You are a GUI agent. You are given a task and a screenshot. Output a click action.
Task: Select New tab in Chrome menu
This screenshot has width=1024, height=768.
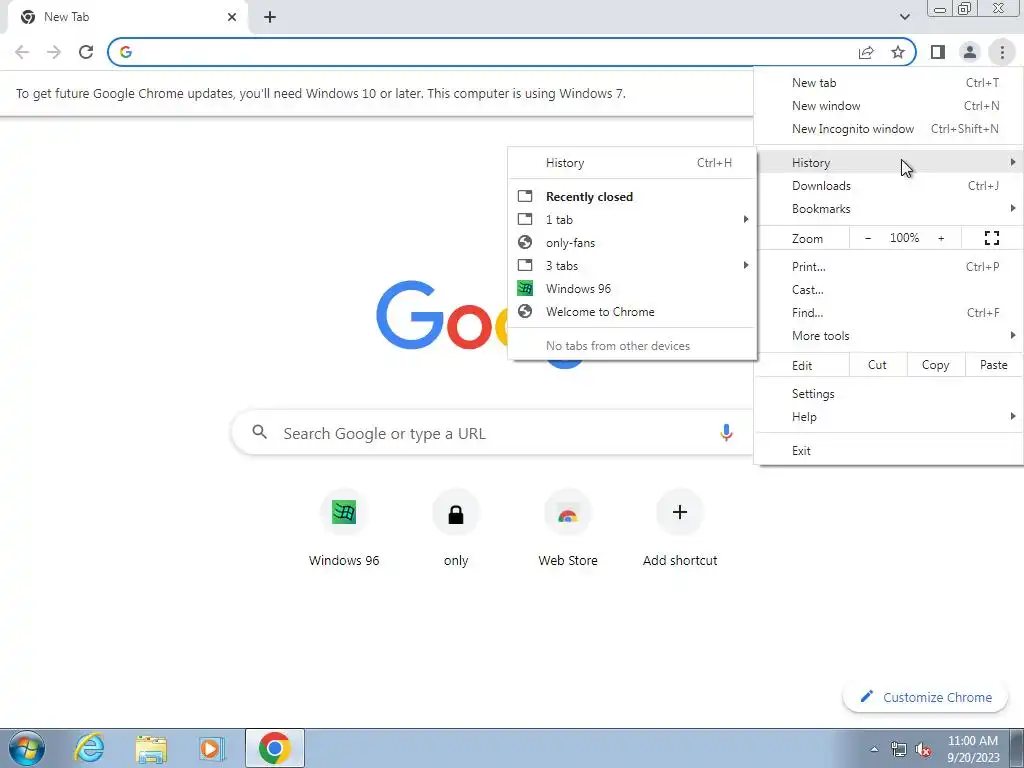pyautogui.click(x=889, y=83)
